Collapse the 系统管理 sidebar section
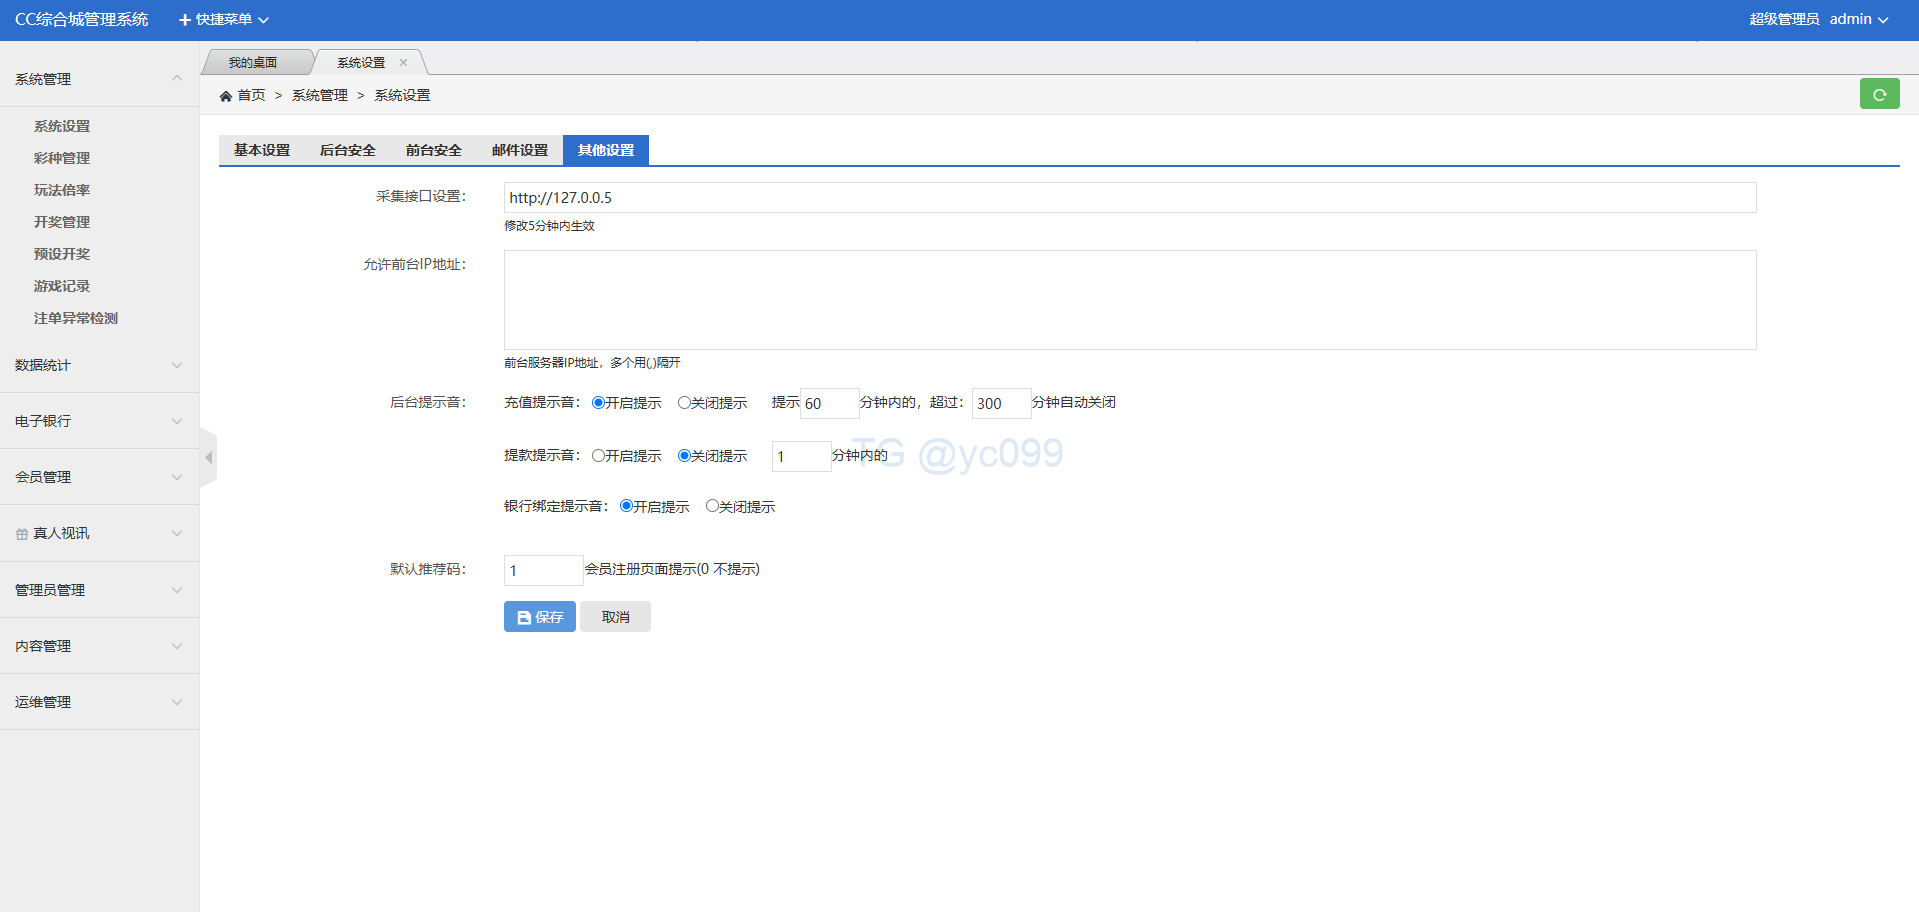 pos(99,79)
